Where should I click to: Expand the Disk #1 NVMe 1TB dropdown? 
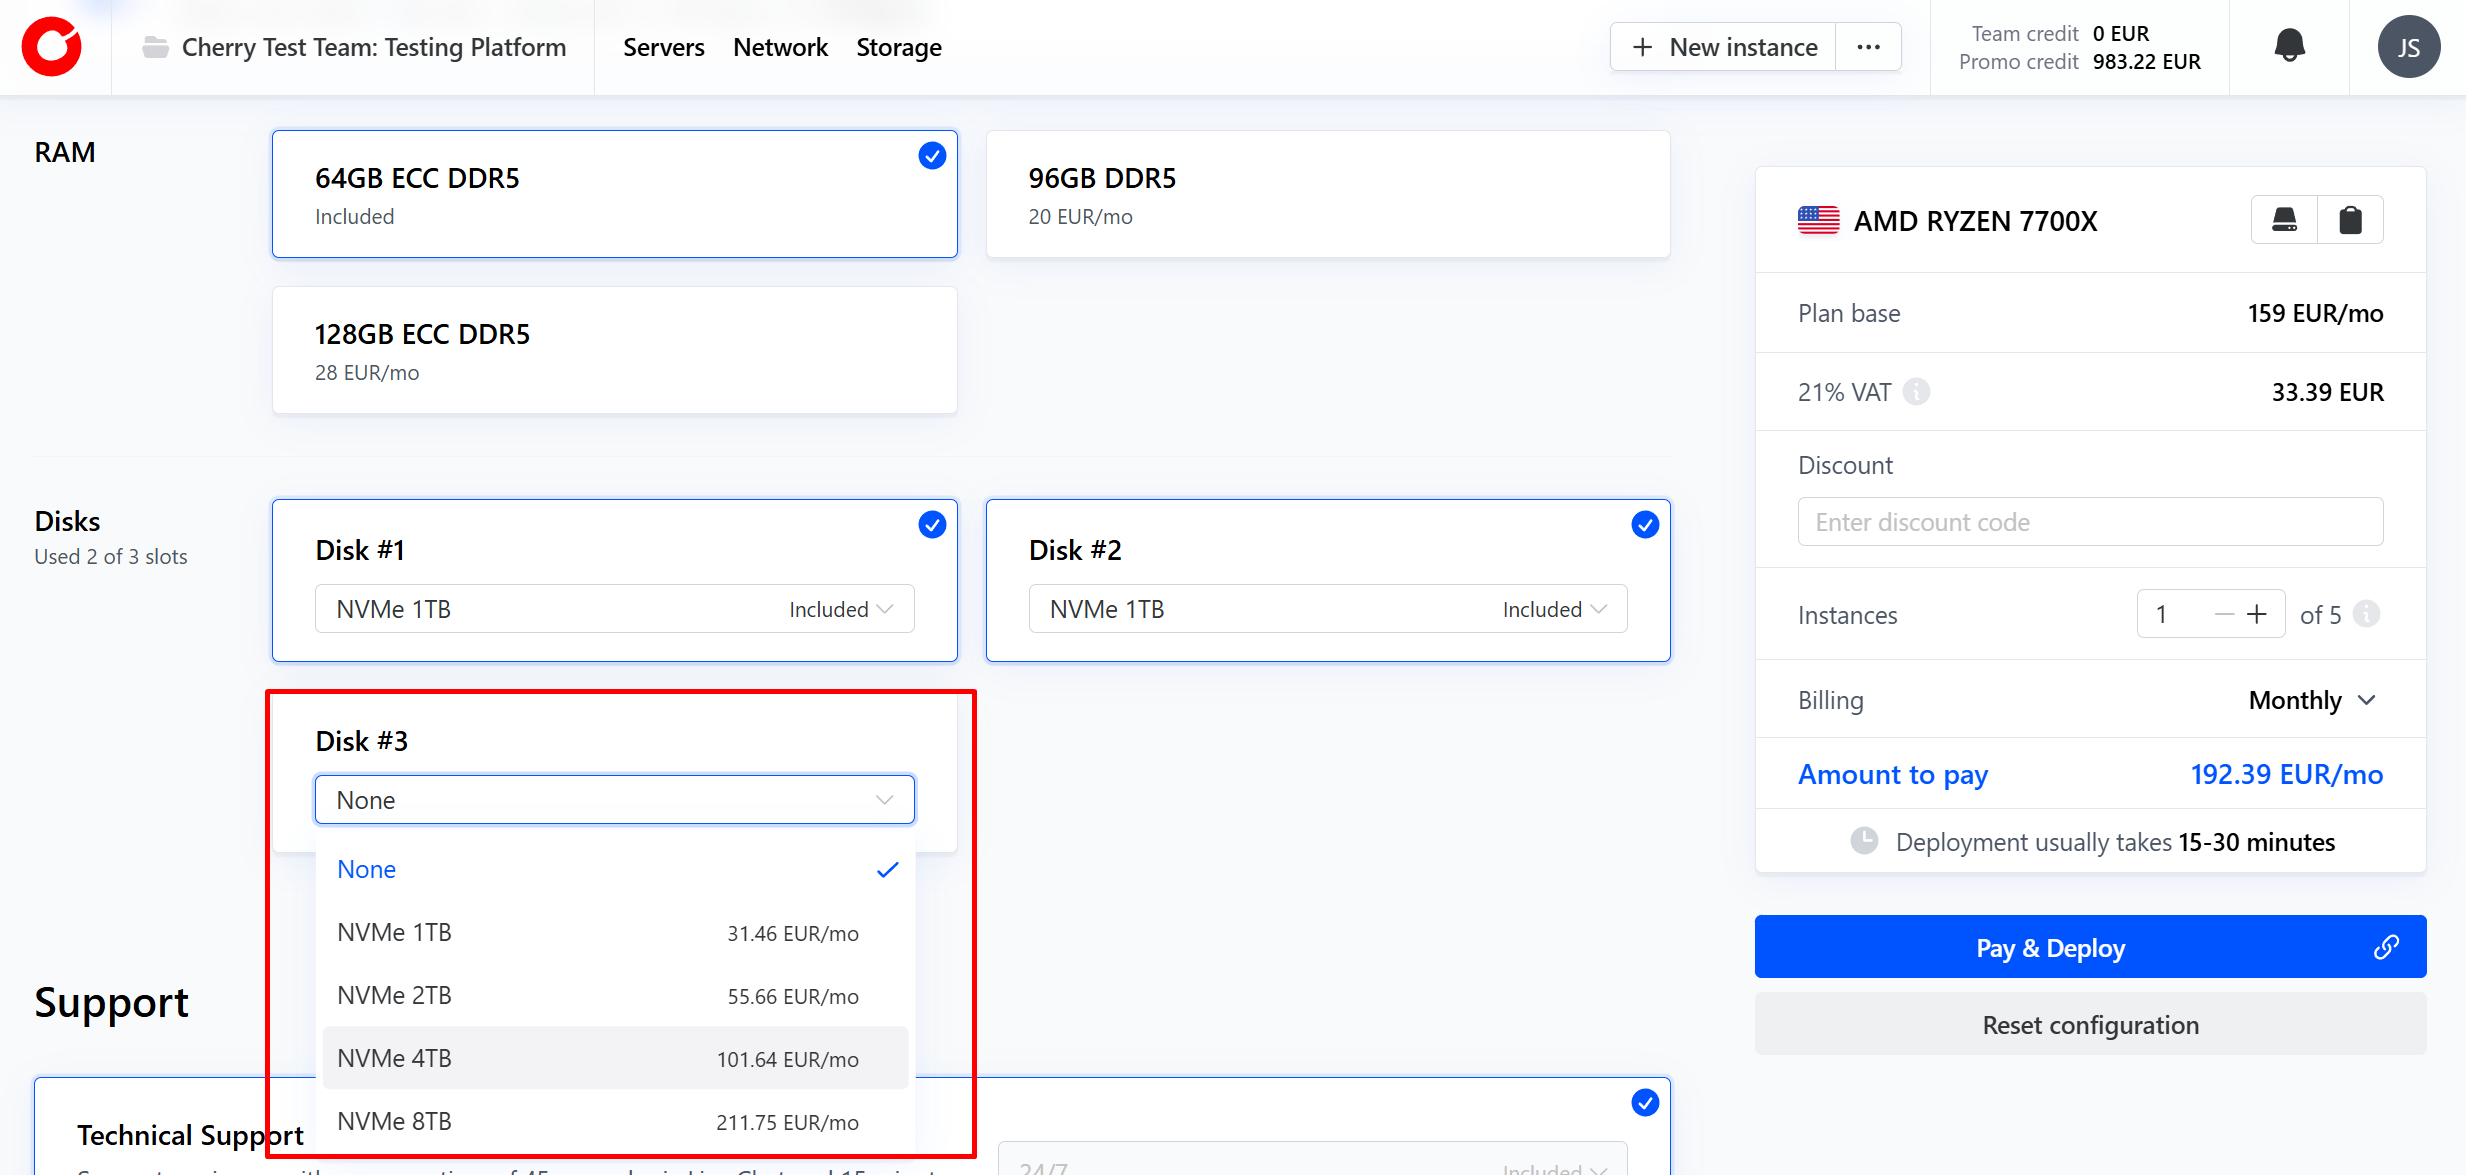(614, 609)
